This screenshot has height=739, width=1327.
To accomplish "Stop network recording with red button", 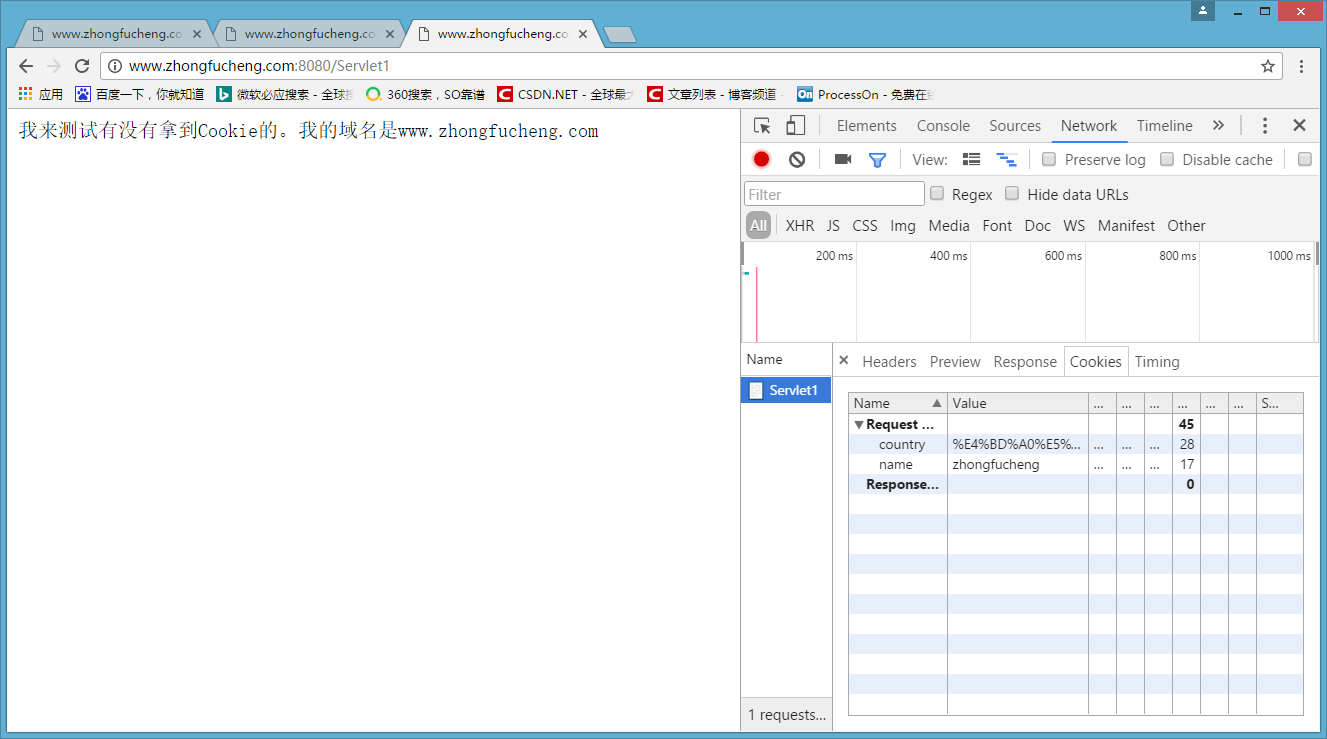I will (762, 159).
